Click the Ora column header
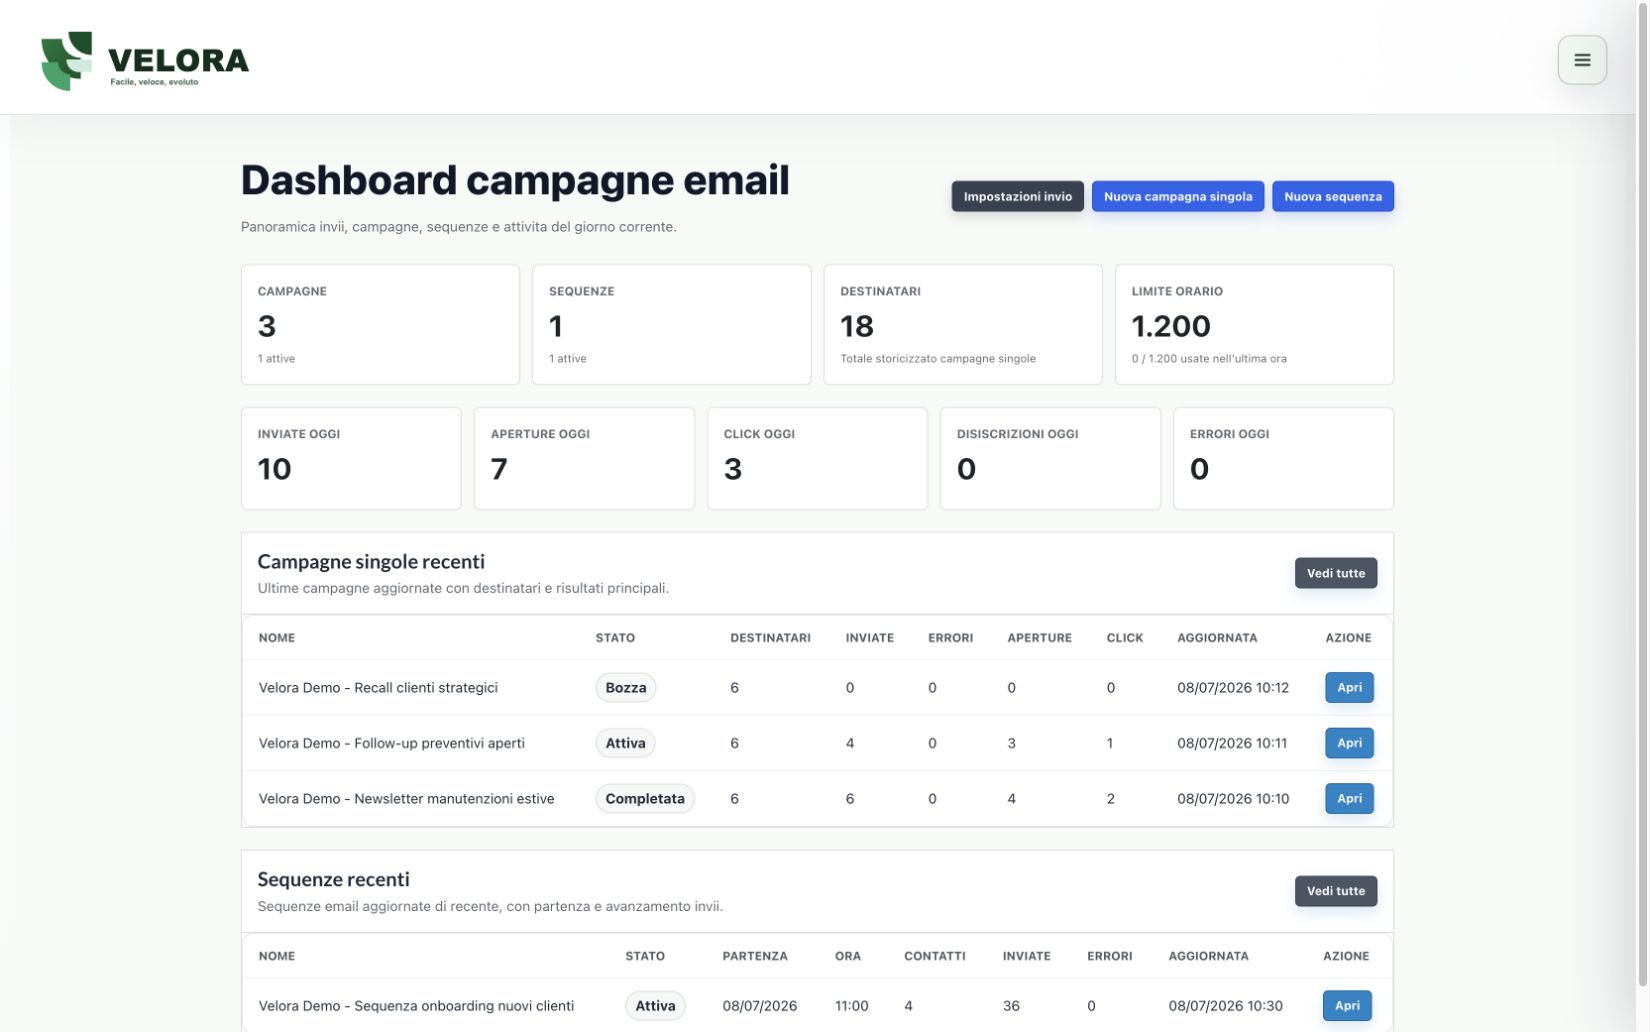Screen dimensions: 1650x1032 click(x=848, y=955)
